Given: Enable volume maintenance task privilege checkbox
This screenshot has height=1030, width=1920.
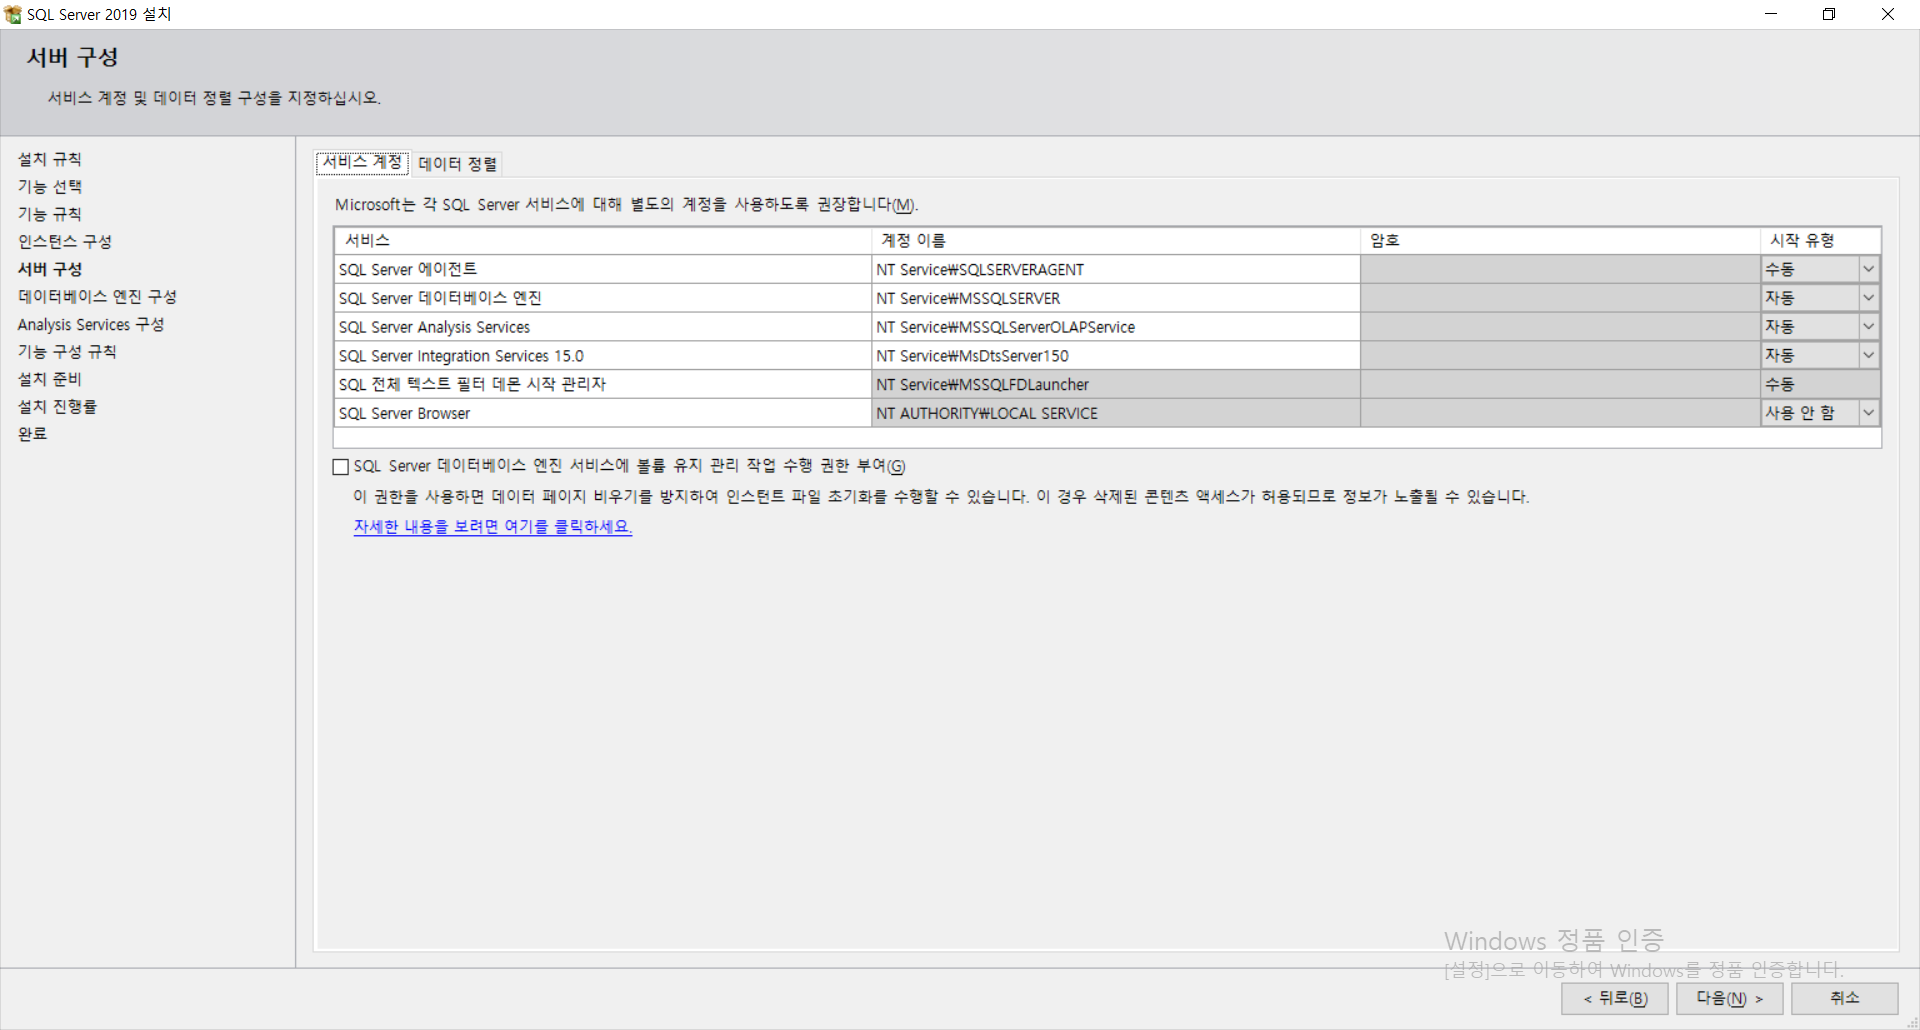Looking at the screenshot, I should coord(341,467).
